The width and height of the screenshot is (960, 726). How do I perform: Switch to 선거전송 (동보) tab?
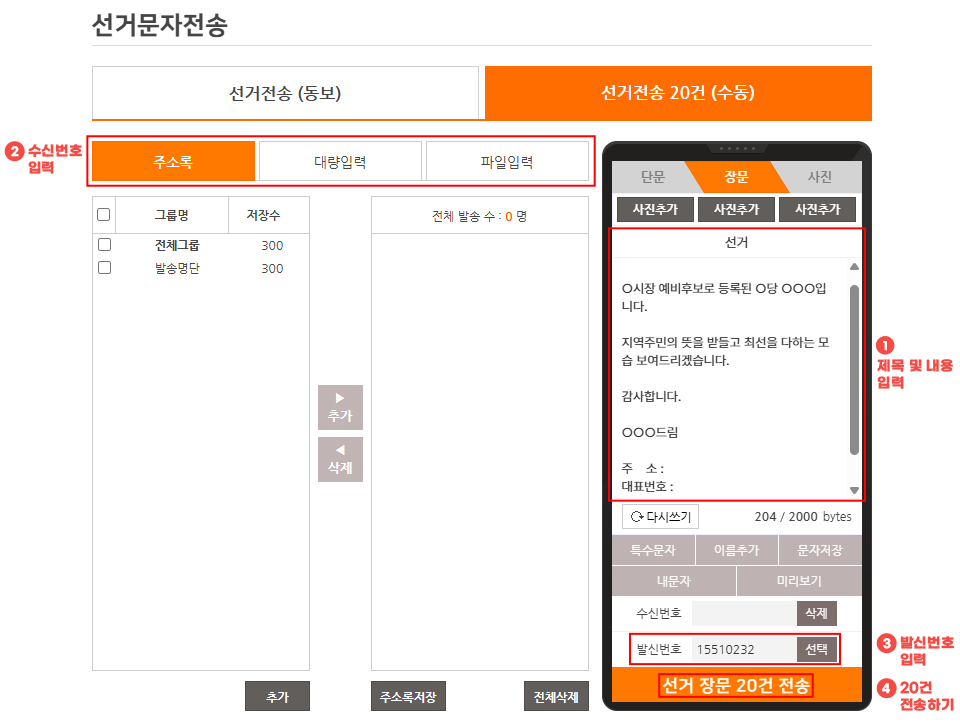(x=285, y=94)
